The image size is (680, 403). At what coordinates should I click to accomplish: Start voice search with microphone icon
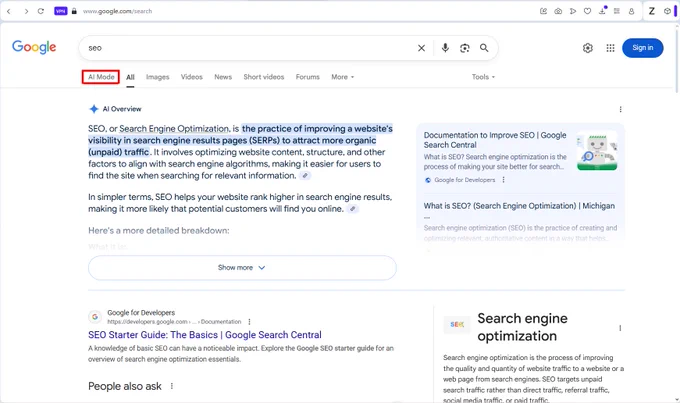(x=445, y=48)
